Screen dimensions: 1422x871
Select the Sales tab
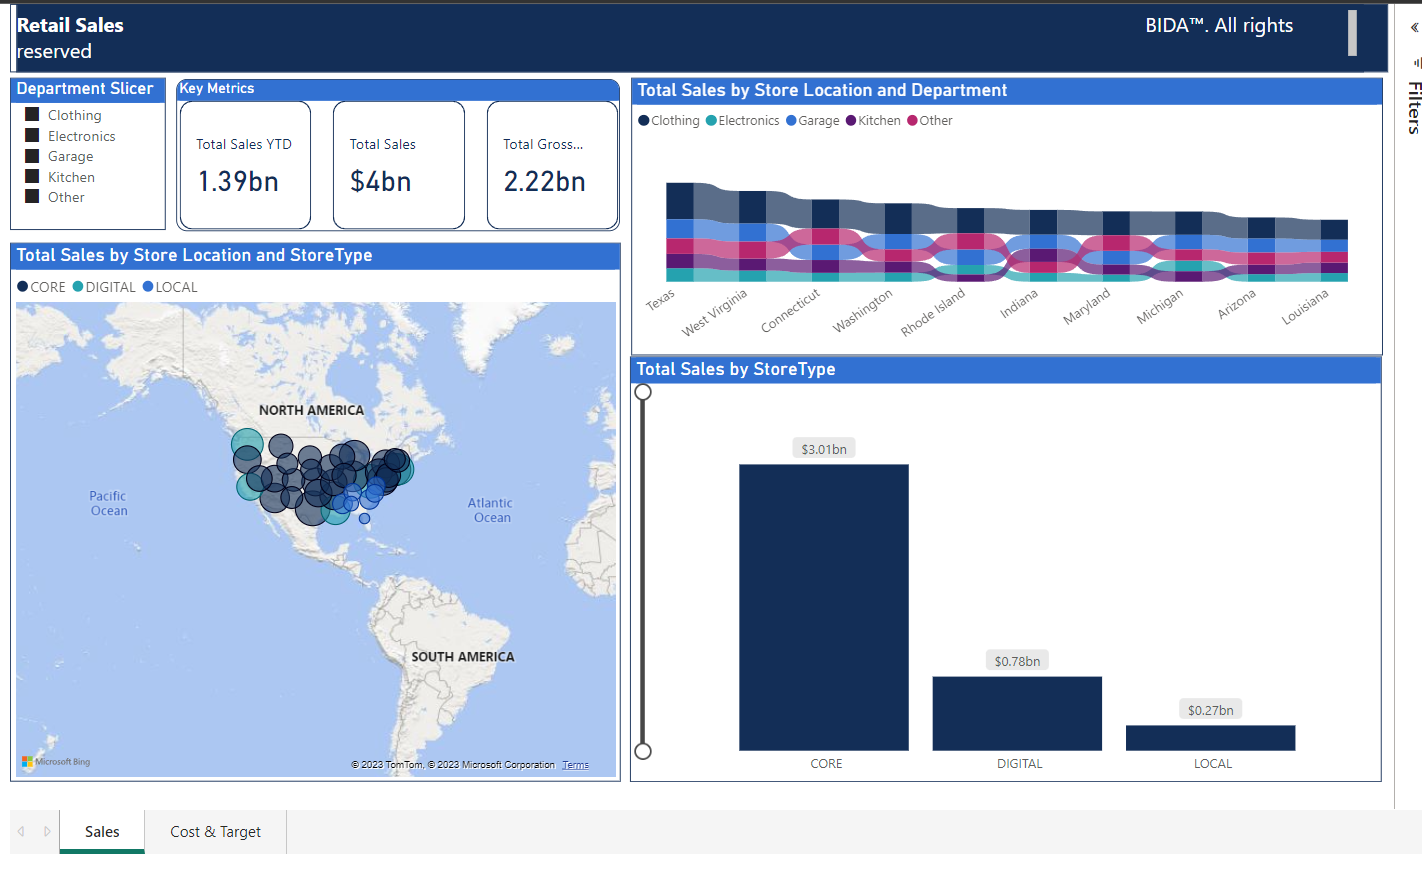click(101, 831)
